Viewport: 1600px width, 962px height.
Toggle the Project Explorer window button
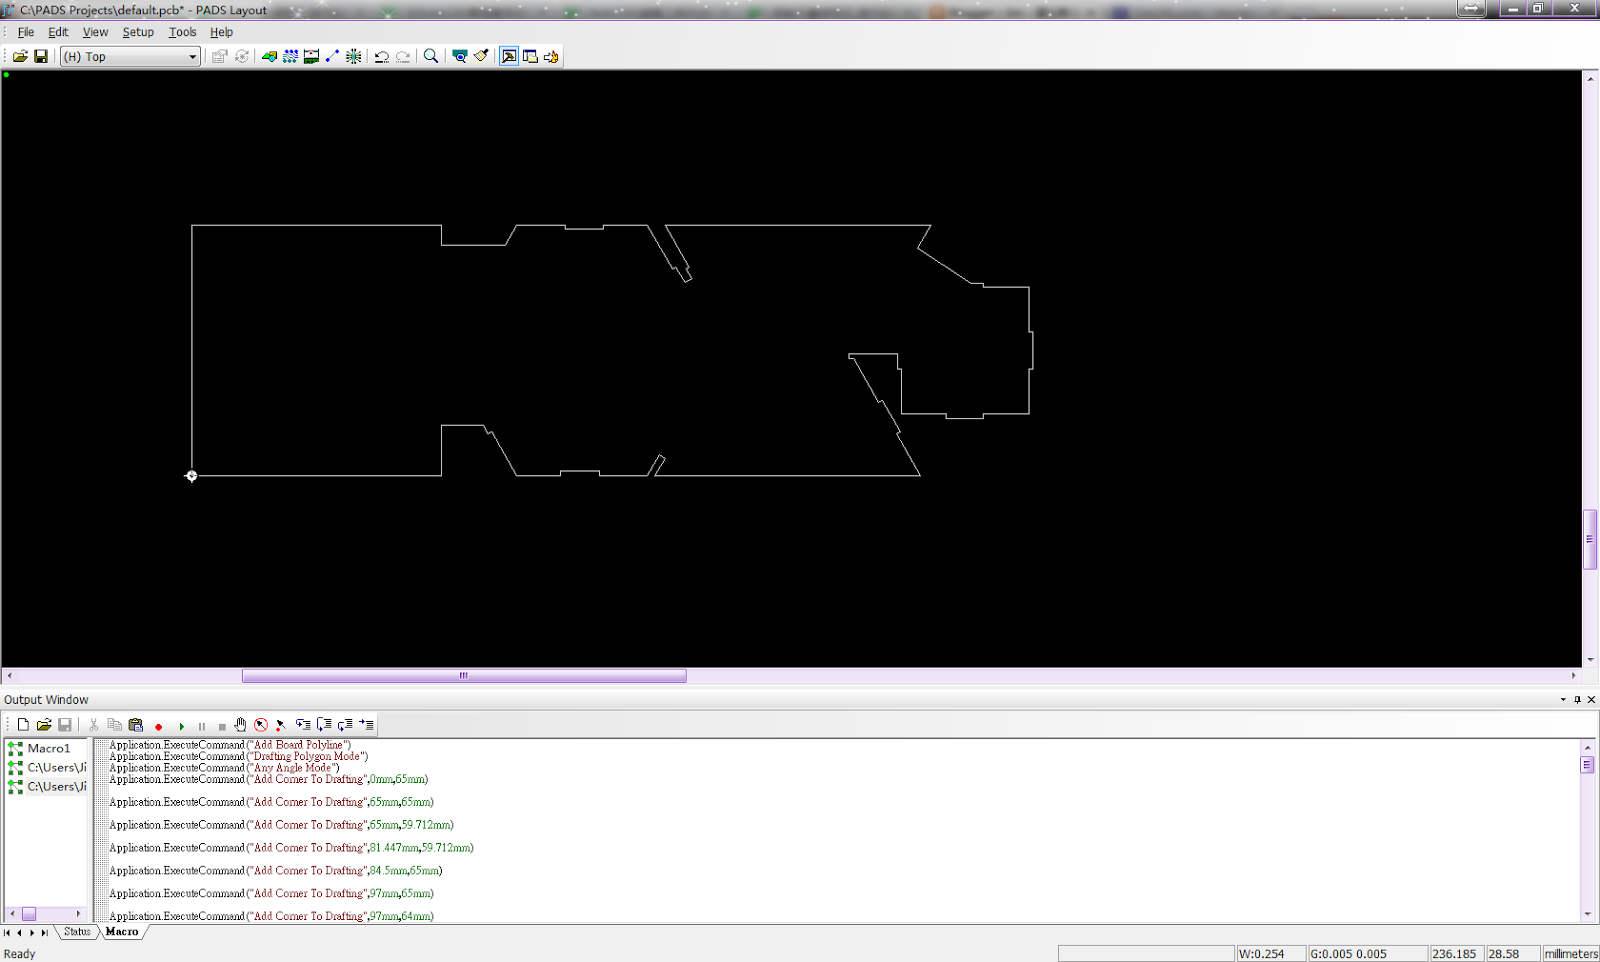530,57
